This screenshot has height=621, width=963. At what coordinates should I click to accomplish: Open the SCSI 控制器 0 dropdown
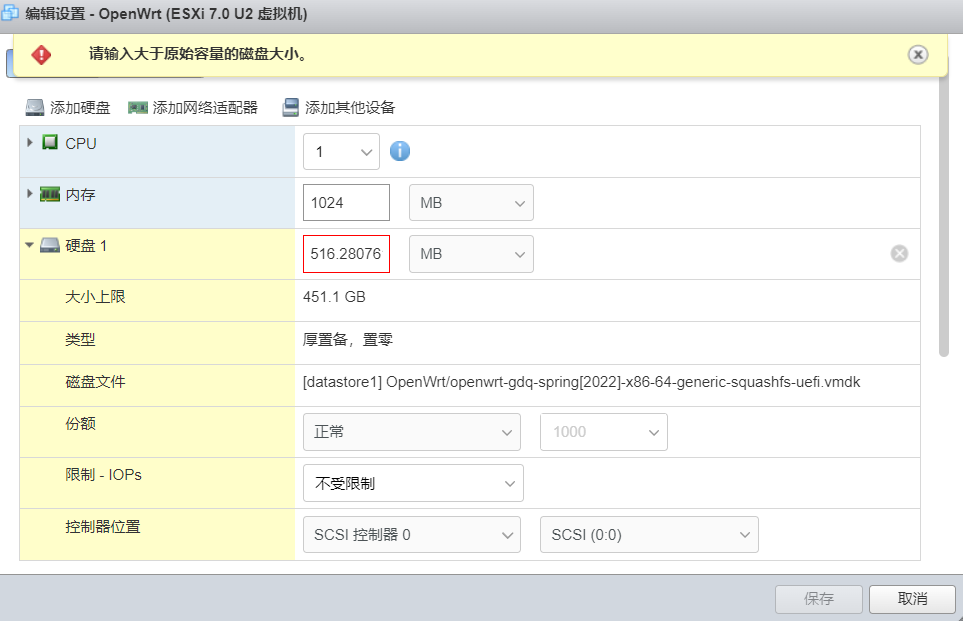tap(412, 534)
